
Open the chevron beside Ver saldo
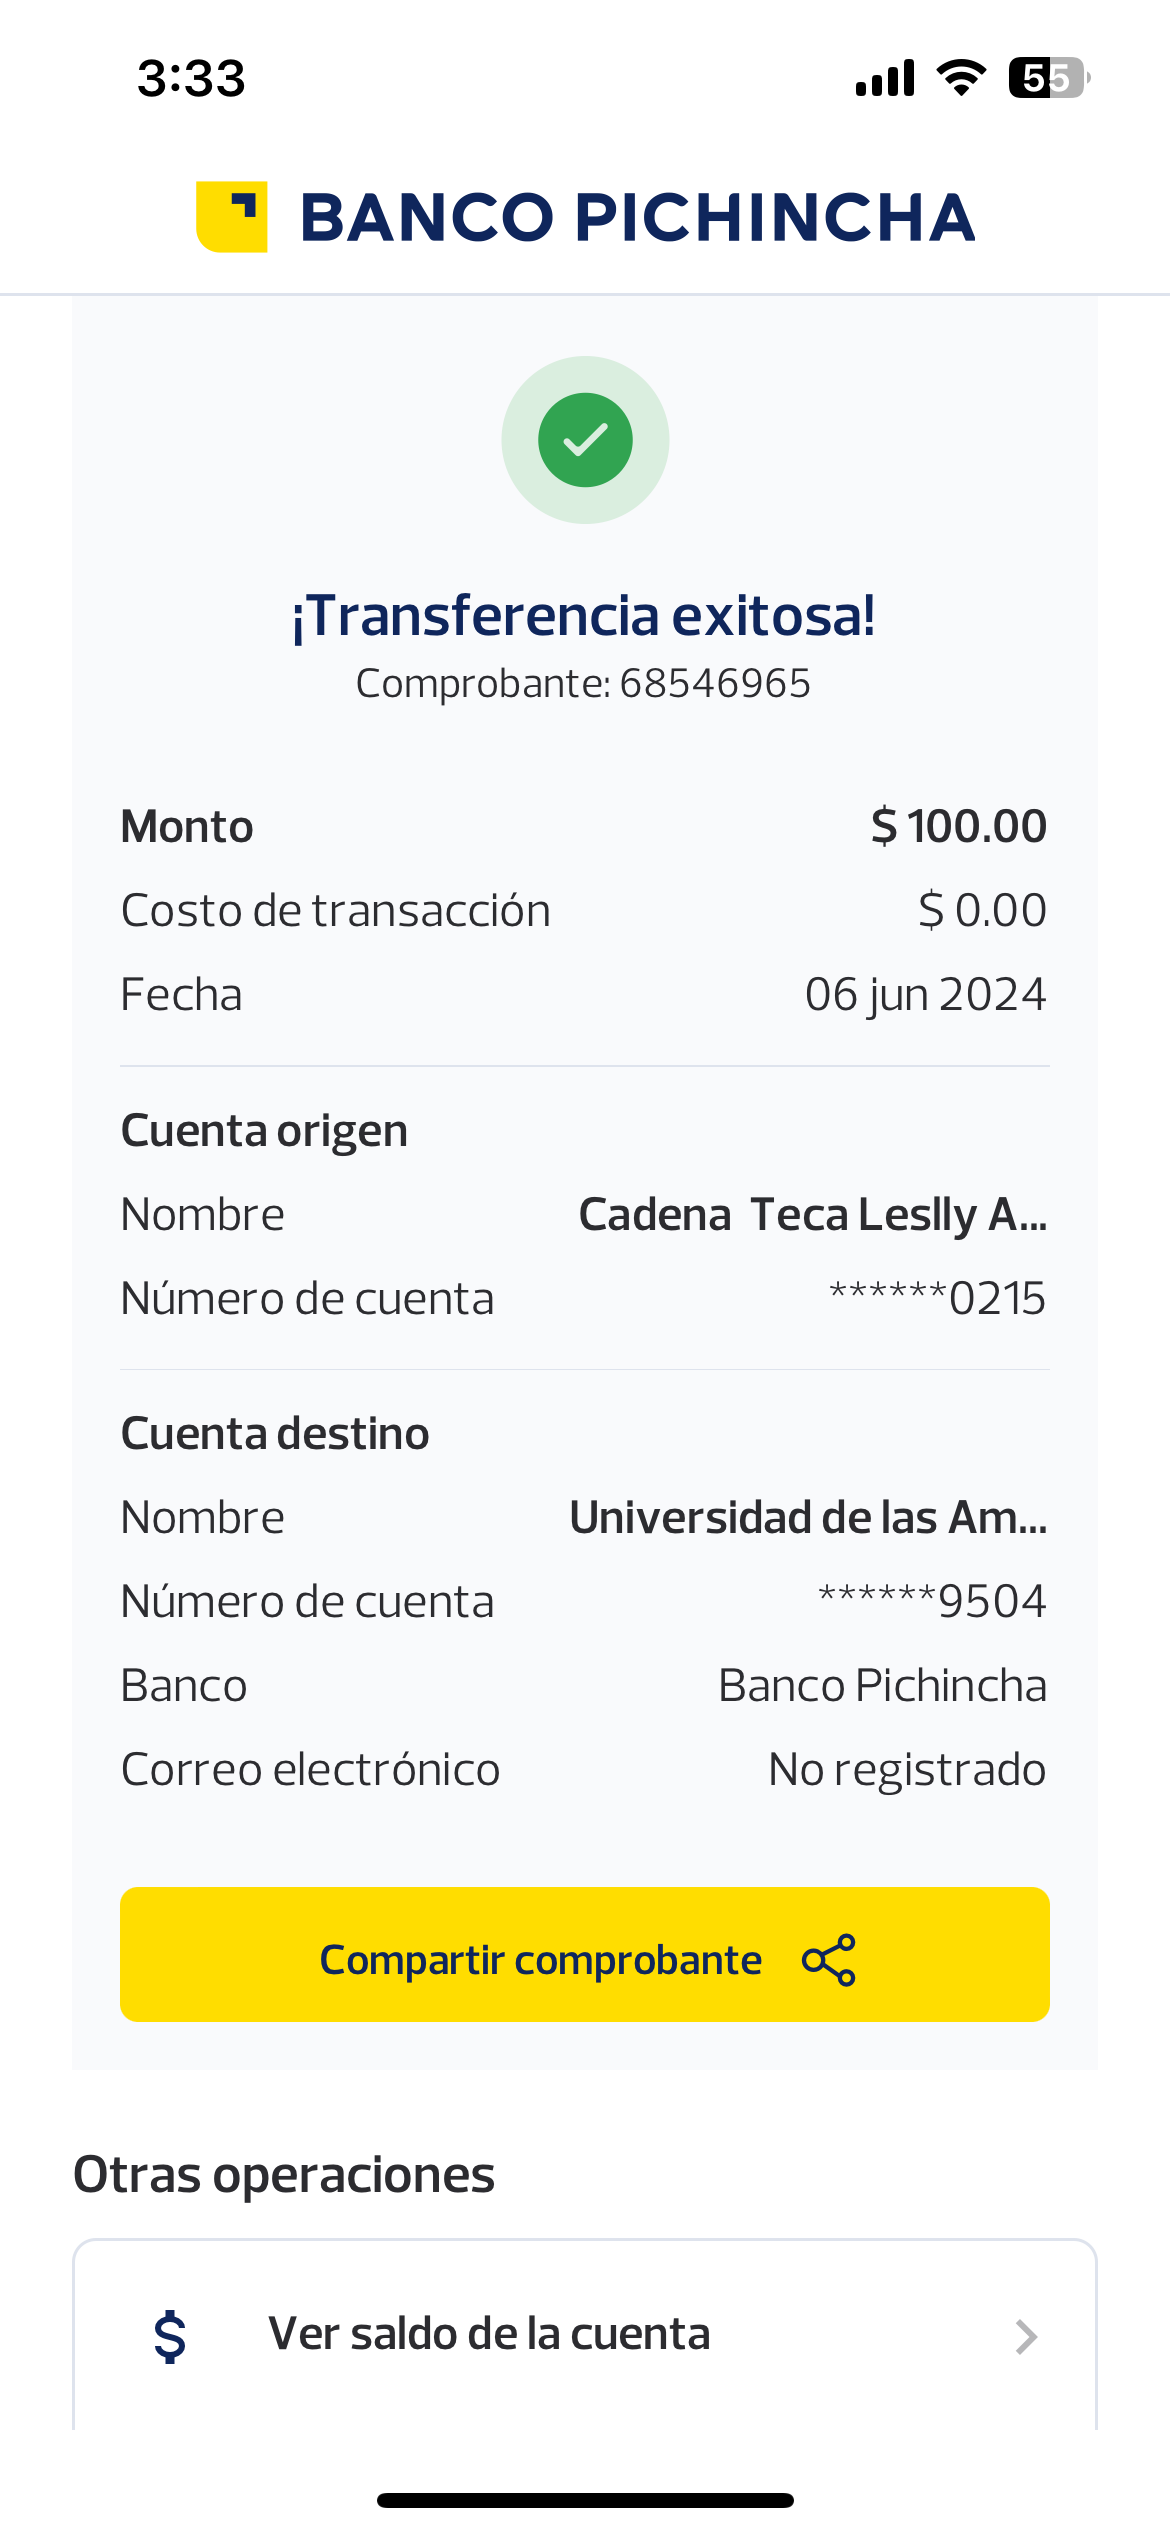pos(1025,2337)
